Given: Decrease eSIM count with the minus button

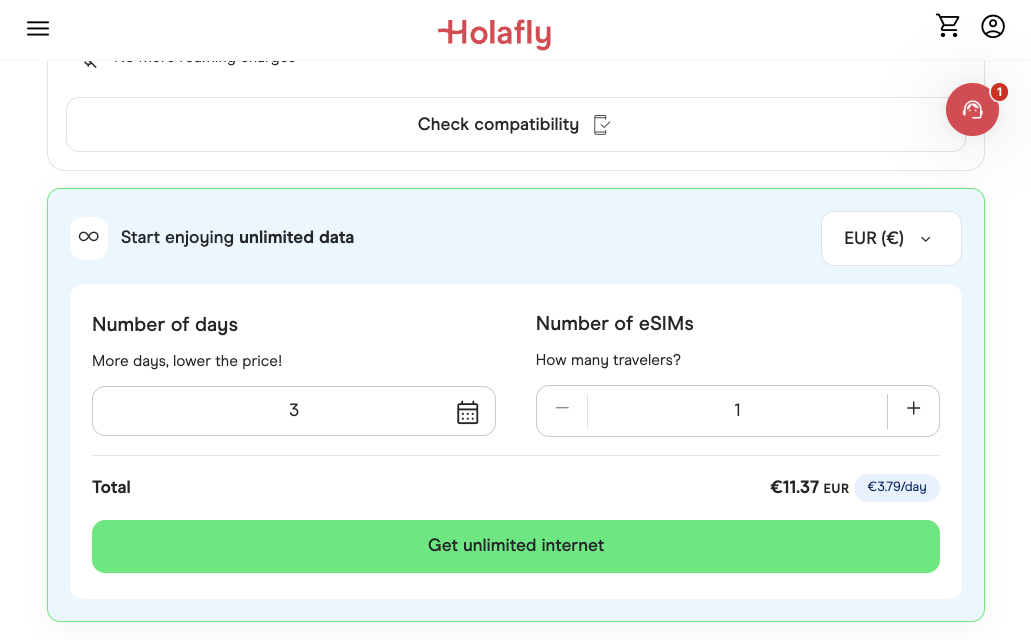Looking at the screenshot, I should point(562,410).
